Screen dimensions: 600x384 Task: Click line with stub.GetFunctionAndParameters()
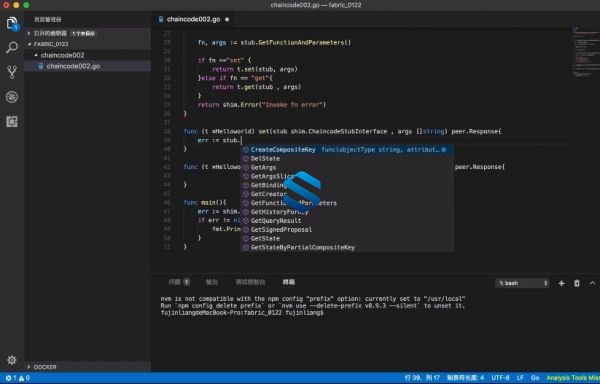click(274, 43)
